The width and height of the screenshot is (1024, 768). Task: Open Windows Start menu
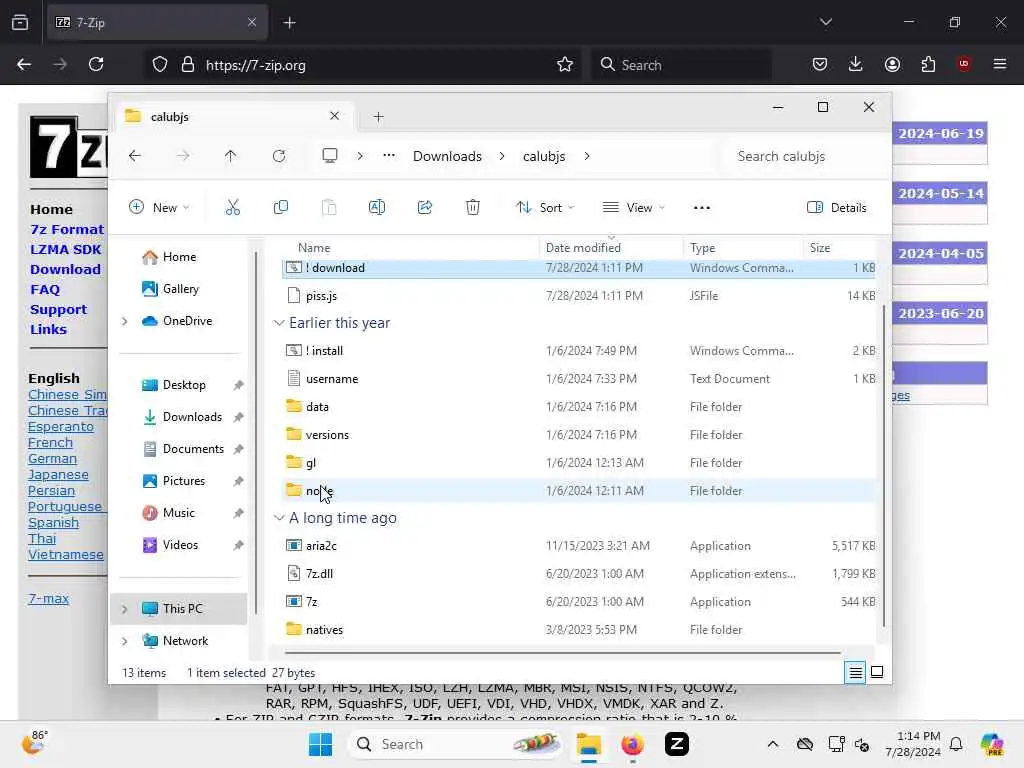pos(320,744)
